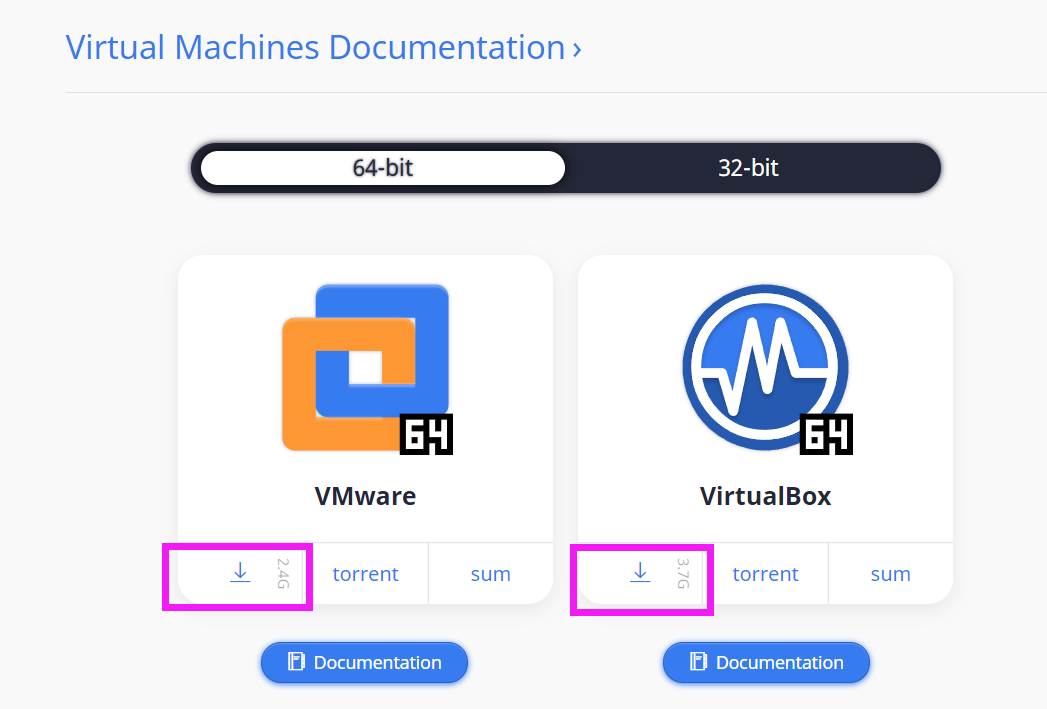This screenshot has height=709, width=1047.
Task: Click the 3.7G size label for VirtualBox
Action: point(683,573)
